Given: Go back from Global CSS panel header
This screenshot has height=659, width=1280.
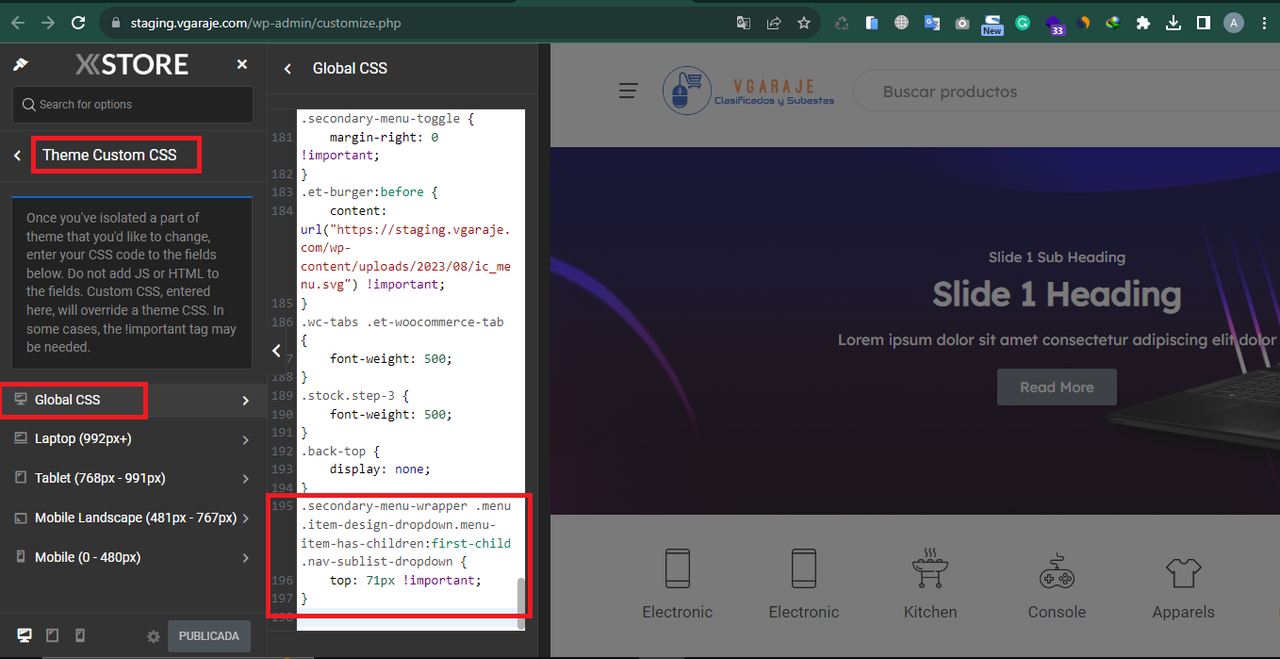Looking at the screenshot, I should click(288, 68).
